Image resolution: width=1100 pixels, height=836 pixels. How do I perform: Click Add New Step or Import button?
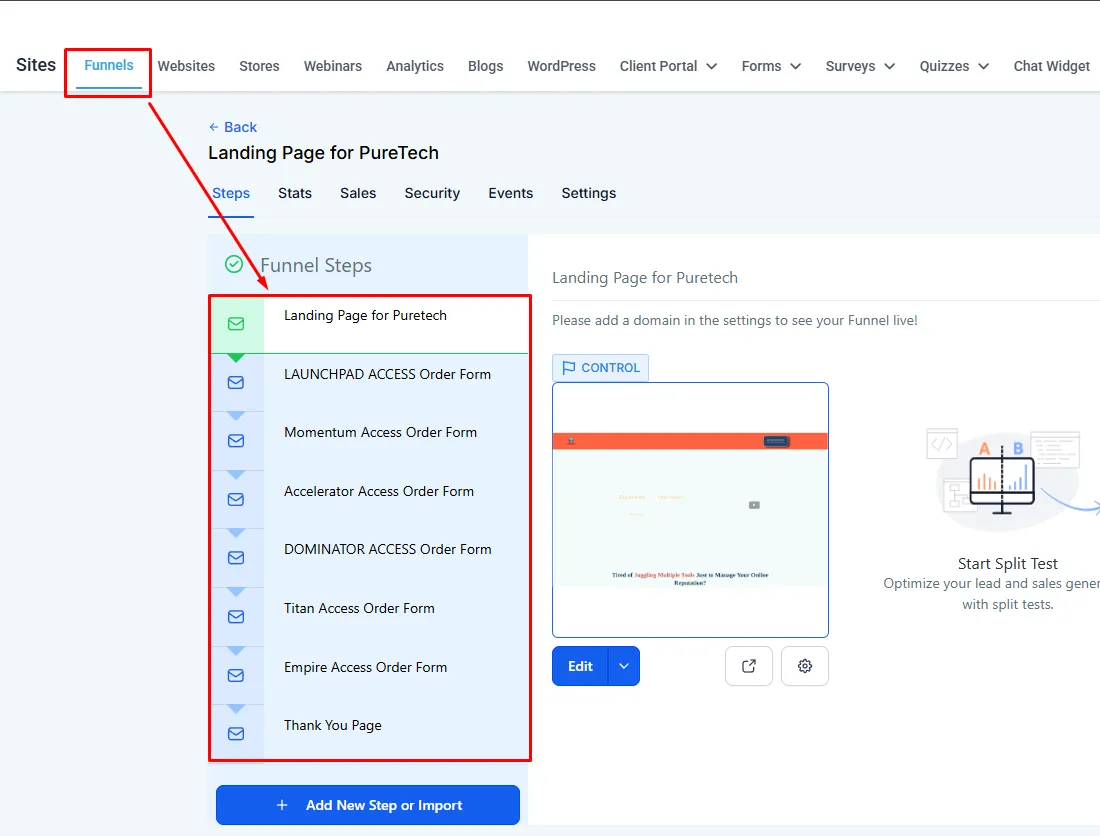click(x=368, y=805)
